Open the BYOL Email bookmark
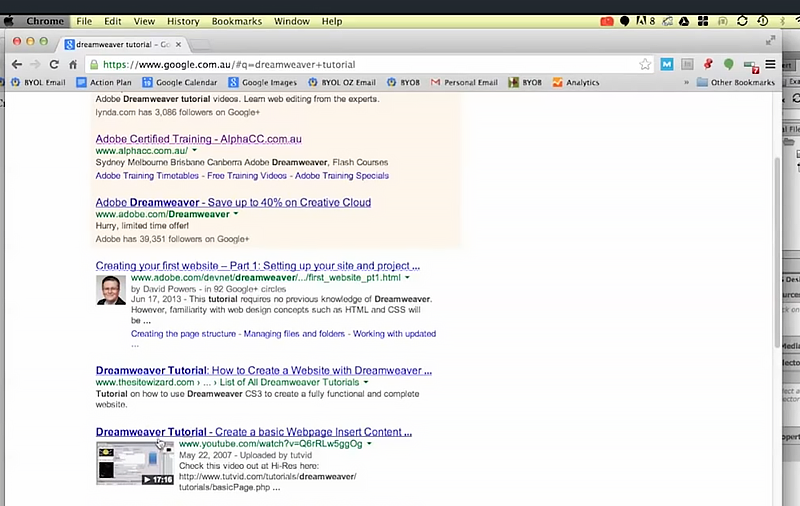 click(38, 82)
